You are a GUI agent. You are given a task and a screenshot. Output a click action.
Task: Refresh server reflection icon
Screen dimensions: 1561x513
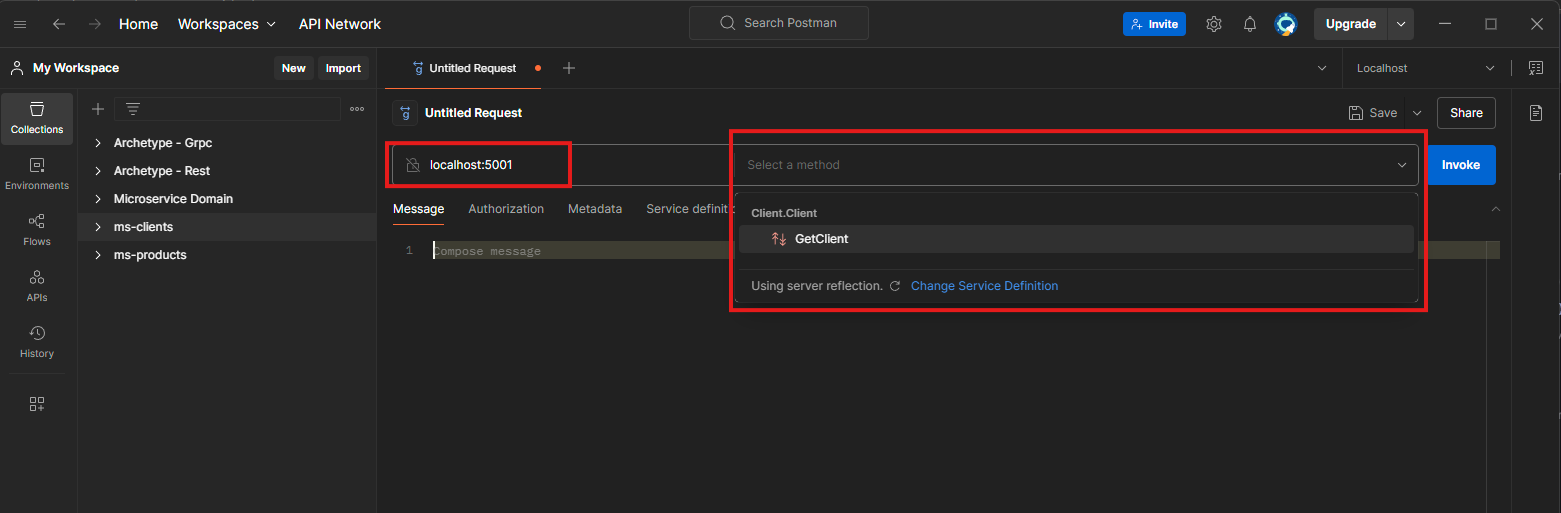coord(895,286)
